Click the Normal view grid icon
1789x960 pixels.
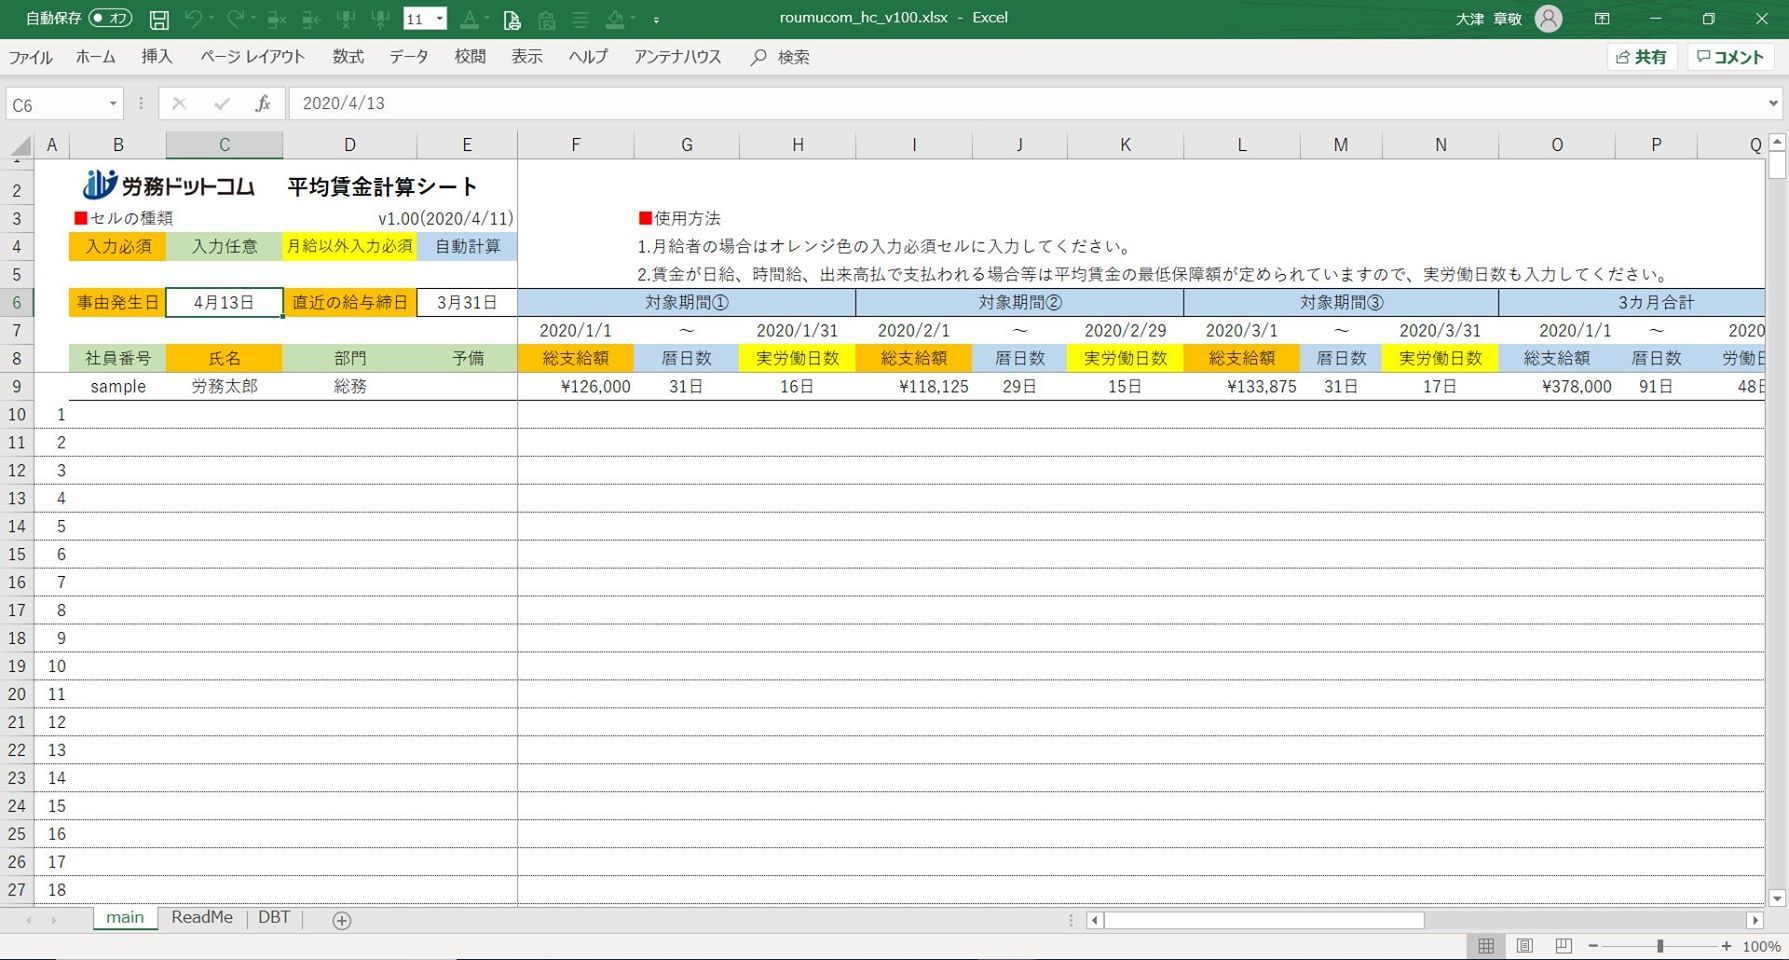tap(1486, 946)
